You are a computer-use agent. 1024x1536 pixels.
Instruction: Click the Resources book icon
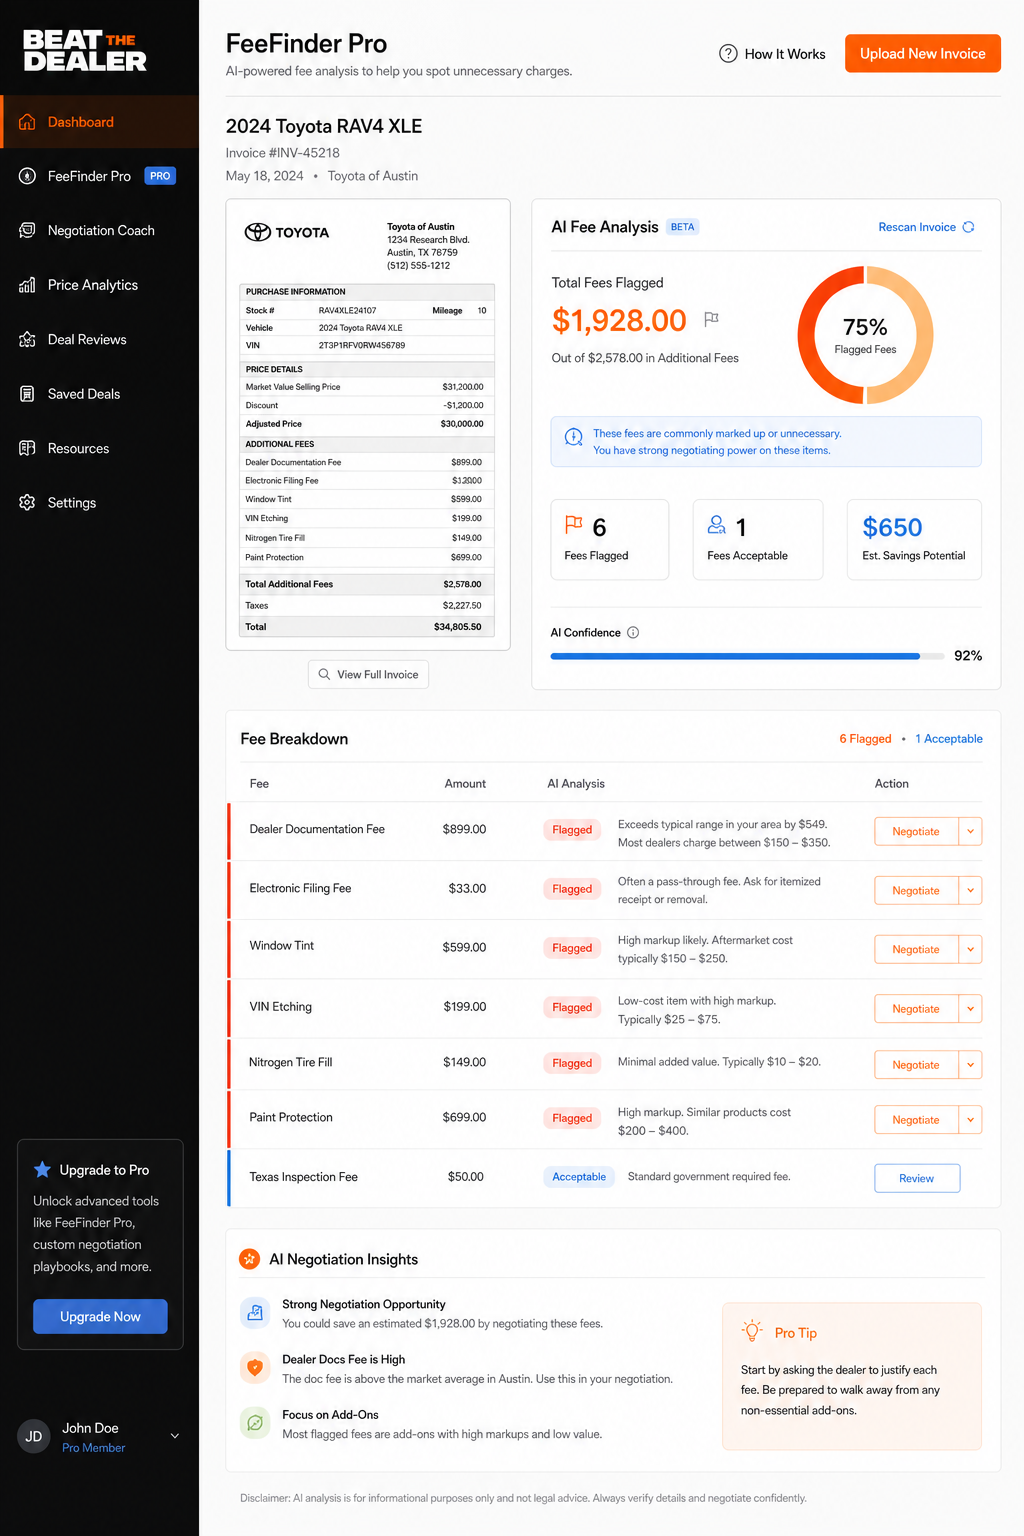coord(28,448)
